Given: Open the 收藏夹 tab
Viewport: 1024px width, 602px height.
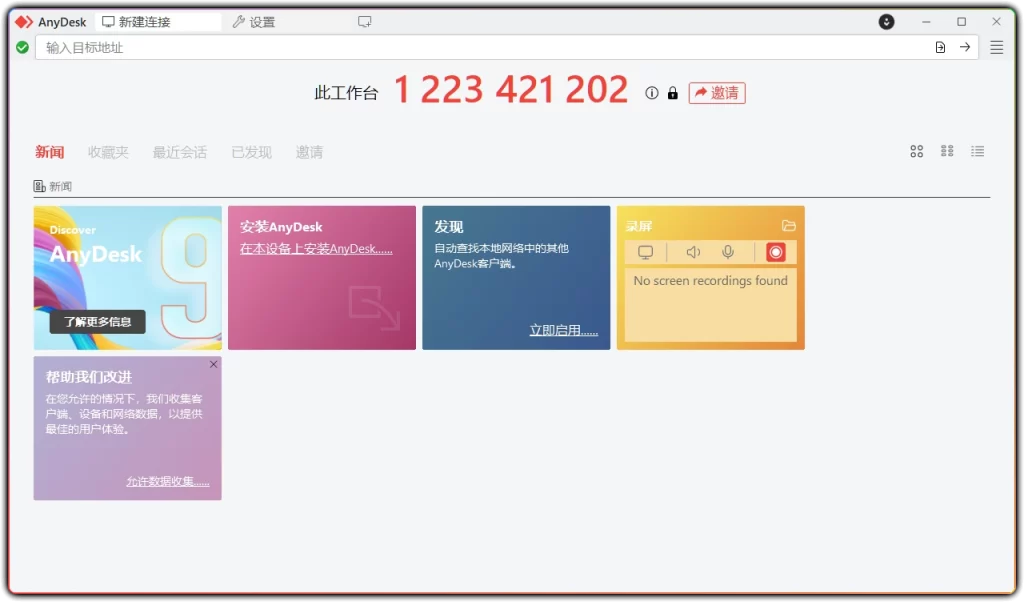Looking at the screenshot, I should coord(108,152).
